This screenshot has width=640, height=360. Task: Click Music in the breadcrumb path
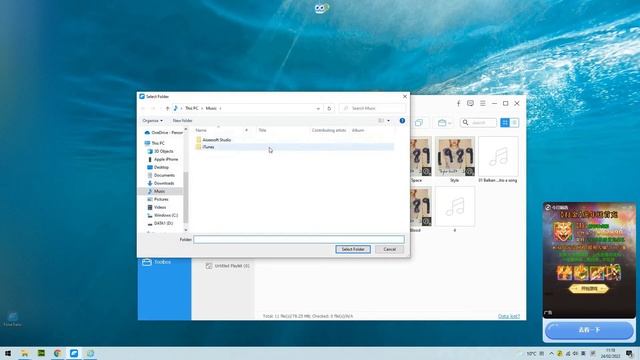coord(211,108)
